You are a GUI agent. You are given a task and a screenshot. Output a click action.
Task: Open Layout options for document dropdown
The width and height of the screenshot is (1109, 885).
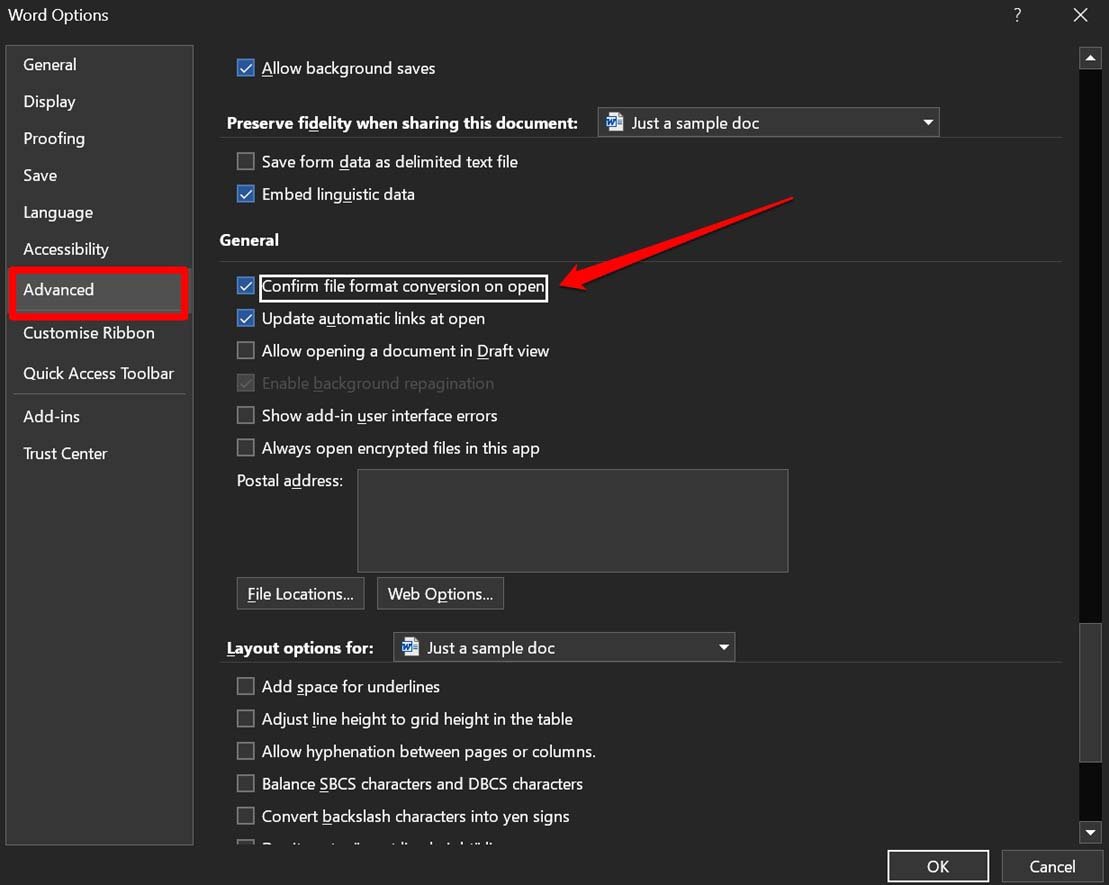click(564, 647)
